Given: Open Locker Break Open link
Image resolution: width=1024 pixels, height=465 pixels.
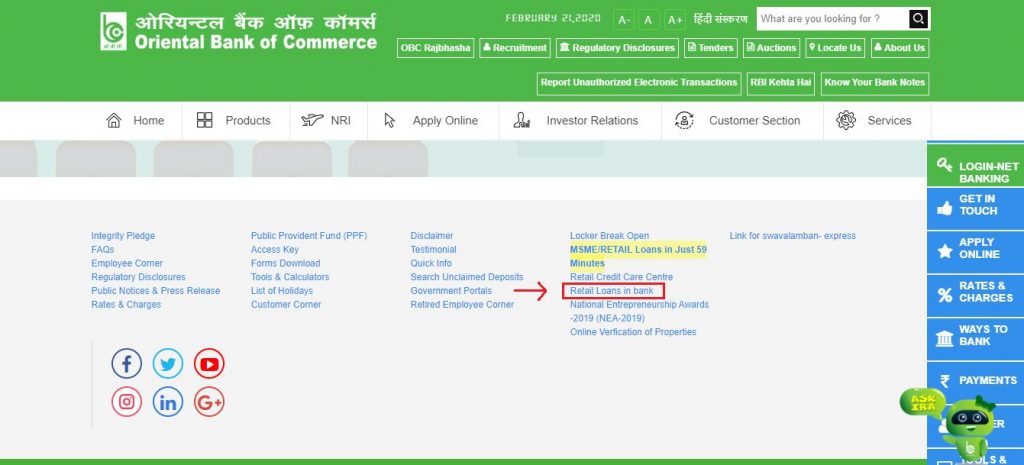Looking at the screenshot, I should click(x=609, y=236).
